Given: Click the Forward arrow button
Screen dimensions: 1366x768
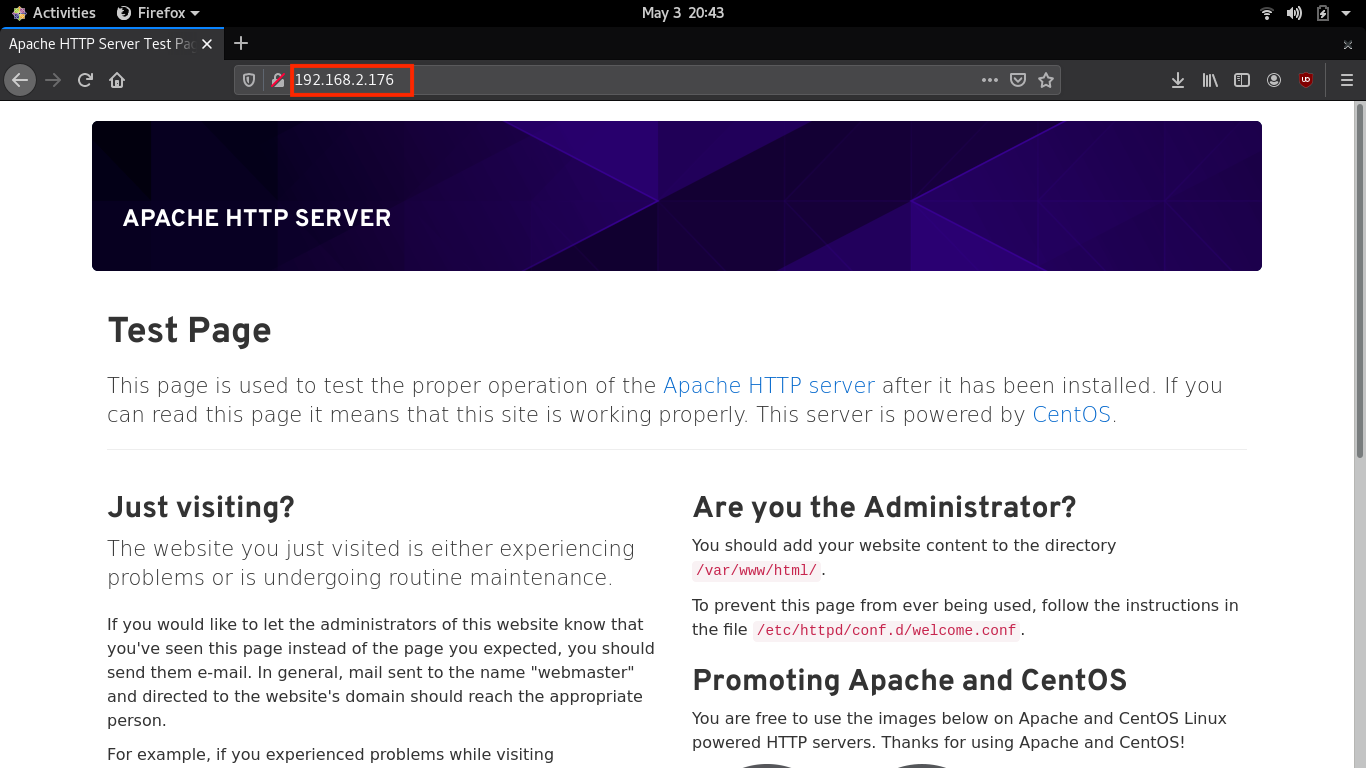Looking at the screenshot, I should click(53, 80).
